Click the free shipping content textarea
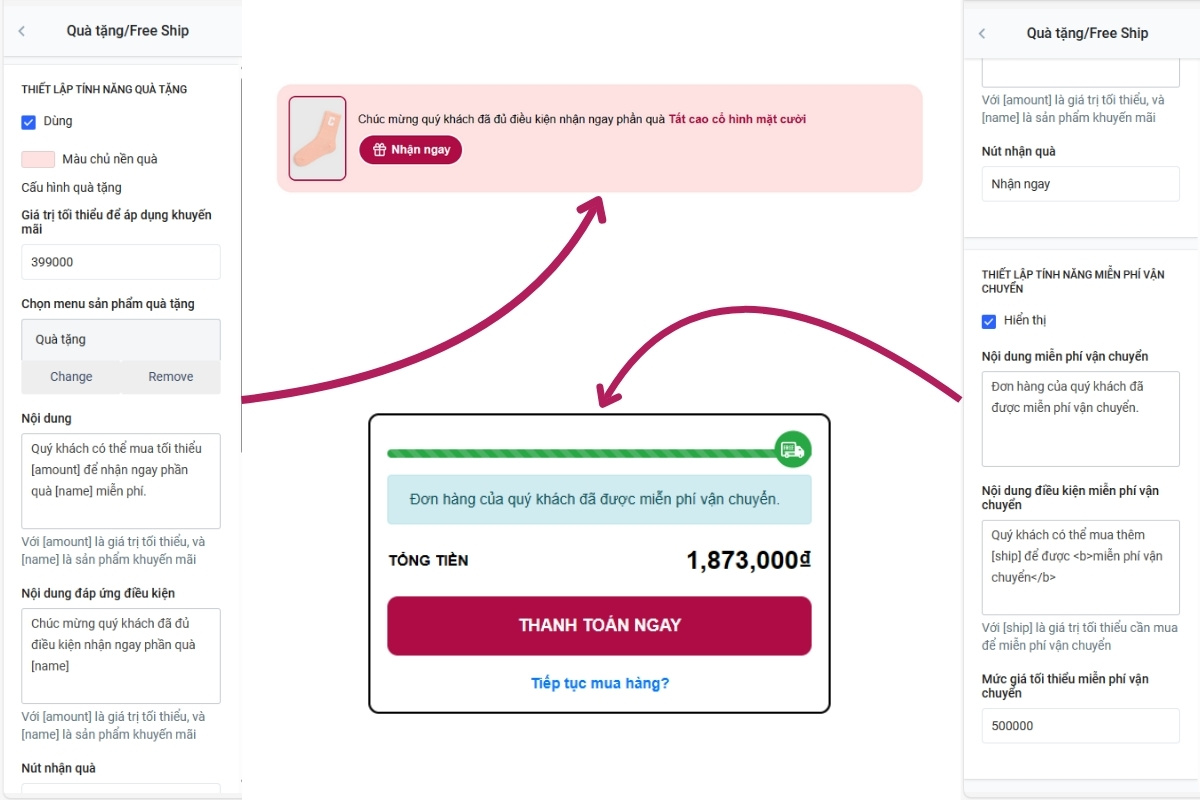Screen dimensions: 1200x800 [x=1080, y=418]
